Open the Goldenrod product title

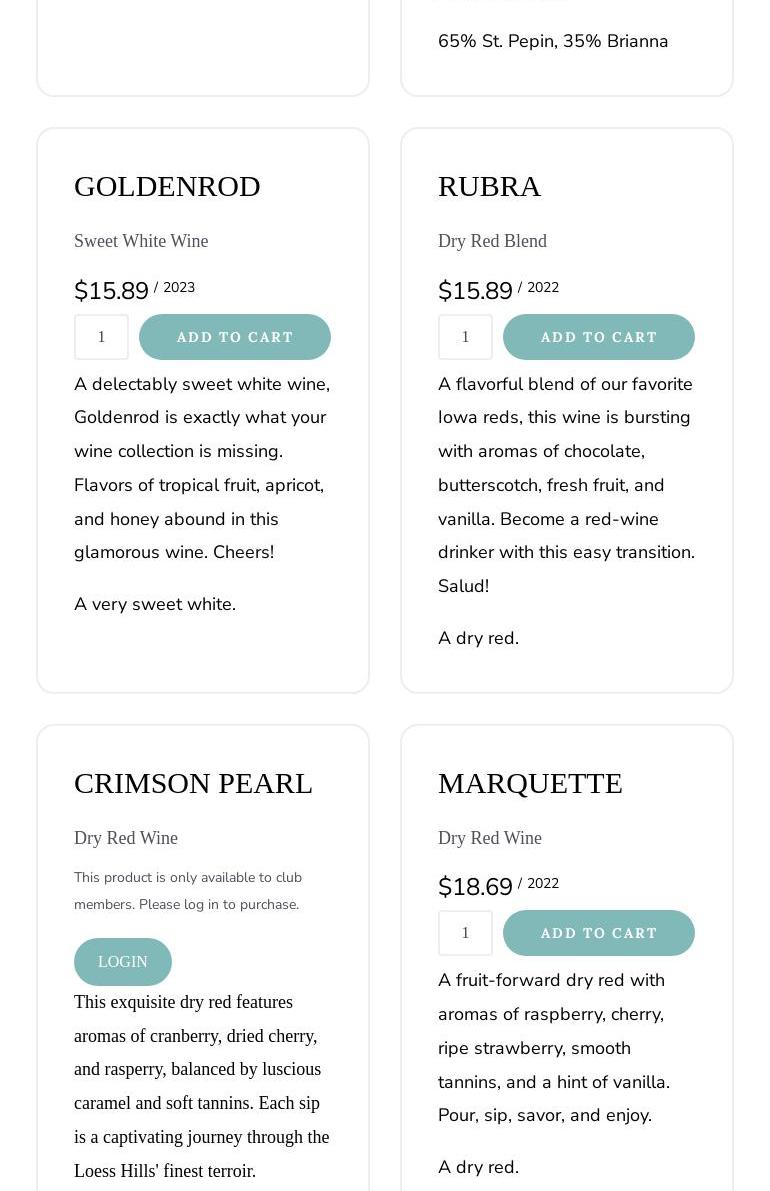(167, 186)
